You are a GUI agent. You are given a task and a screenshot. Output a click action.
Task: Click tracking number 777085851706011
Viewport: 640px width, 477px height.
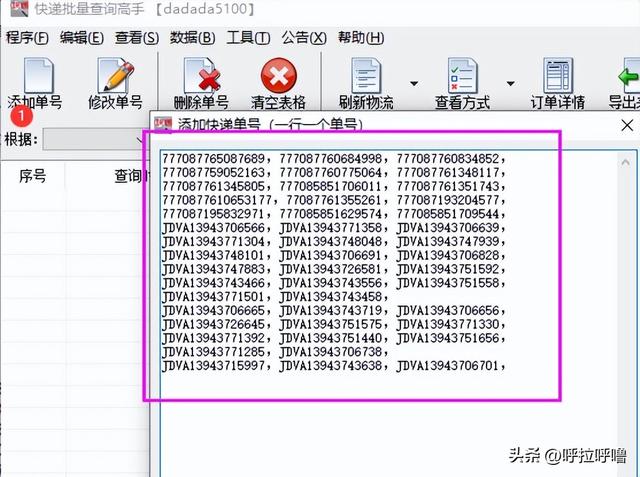click(331, 186)
